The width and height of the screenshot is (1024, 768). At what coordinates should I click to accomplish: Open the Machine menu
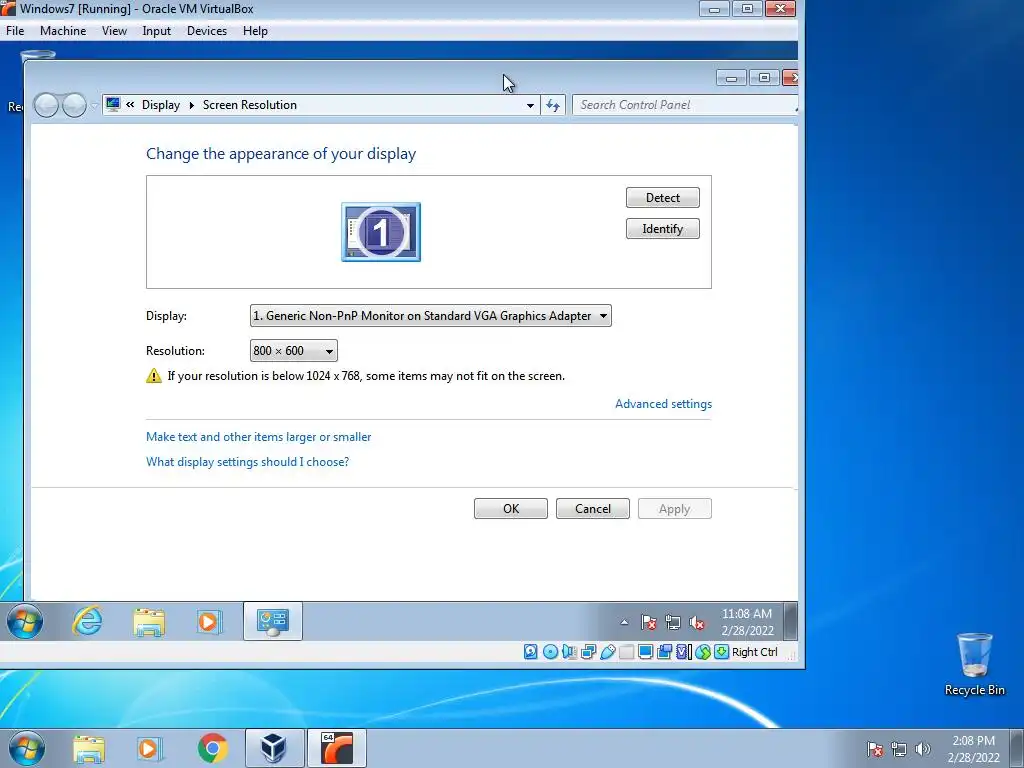[63, 31]
